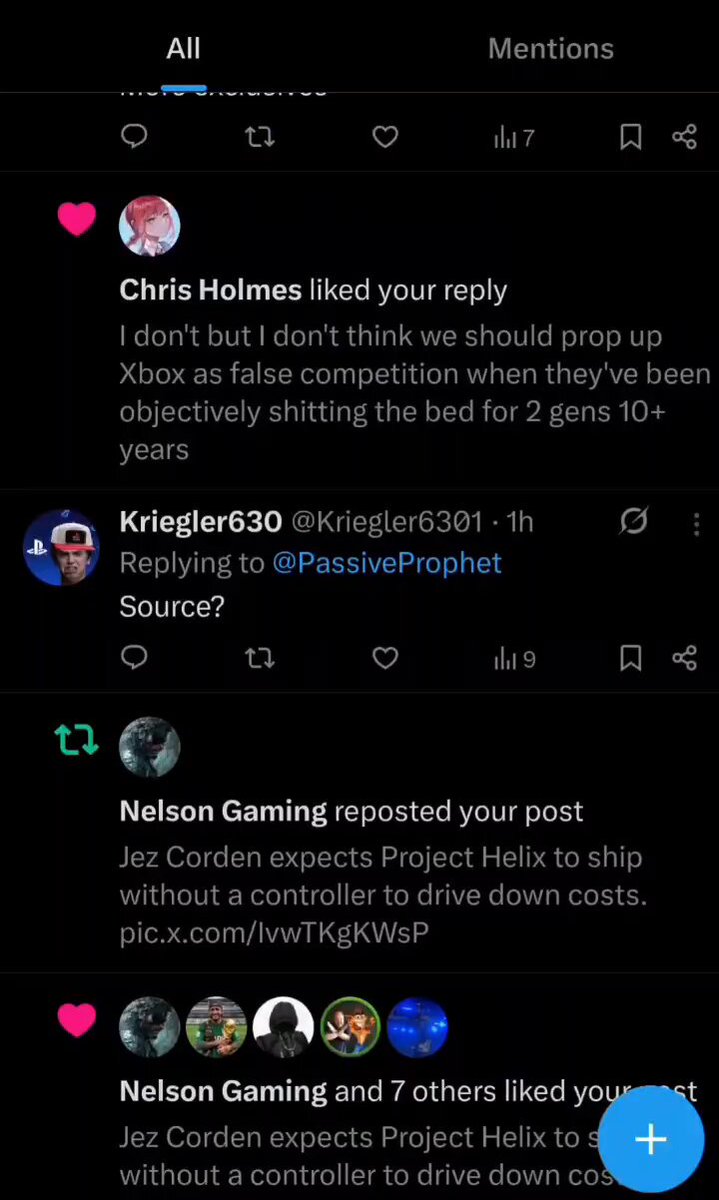Repost Kriegler630's "Source?" reply
Viewport: 719px width, 1200px height.
[x=260, y=657]
